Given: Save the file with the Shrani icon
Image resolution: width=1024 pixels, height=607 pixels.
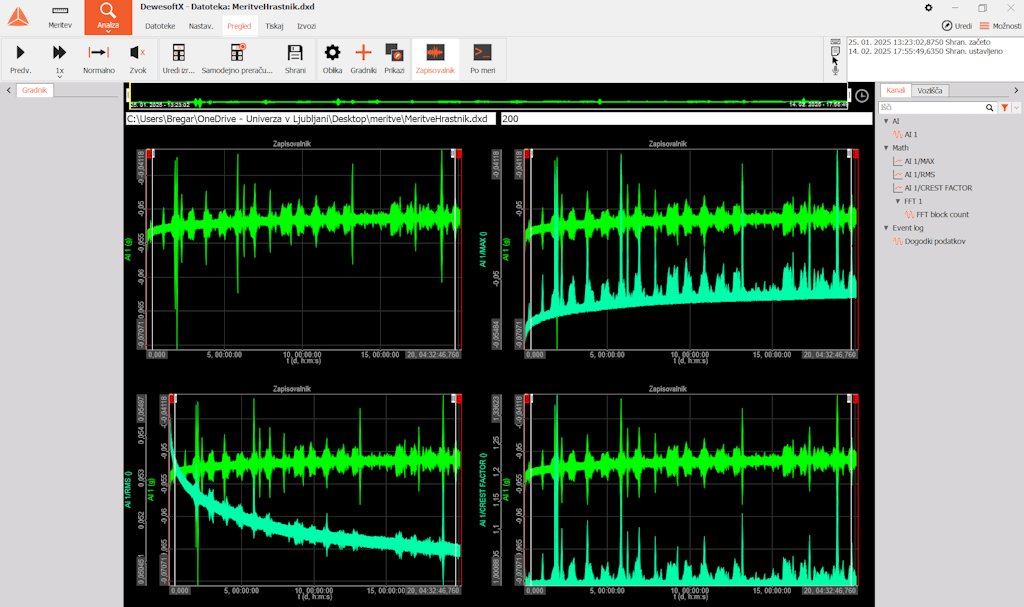Looking at the screenshot, I should click(295, 52).
